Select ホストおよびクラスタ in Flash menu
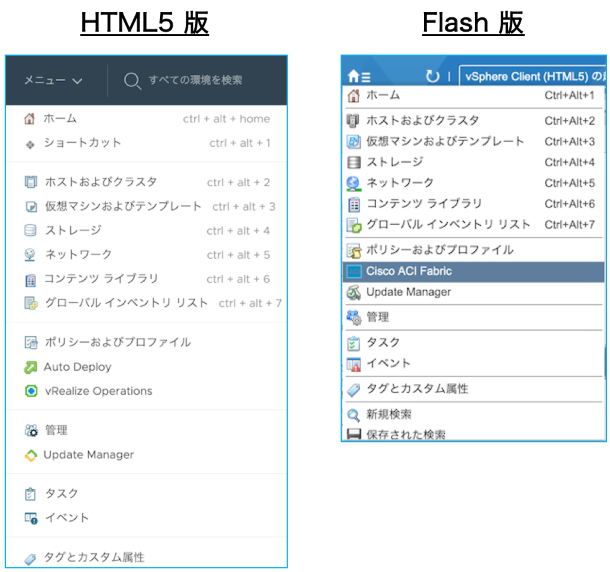This screenshot has height=572, width=610. point(473,121)
